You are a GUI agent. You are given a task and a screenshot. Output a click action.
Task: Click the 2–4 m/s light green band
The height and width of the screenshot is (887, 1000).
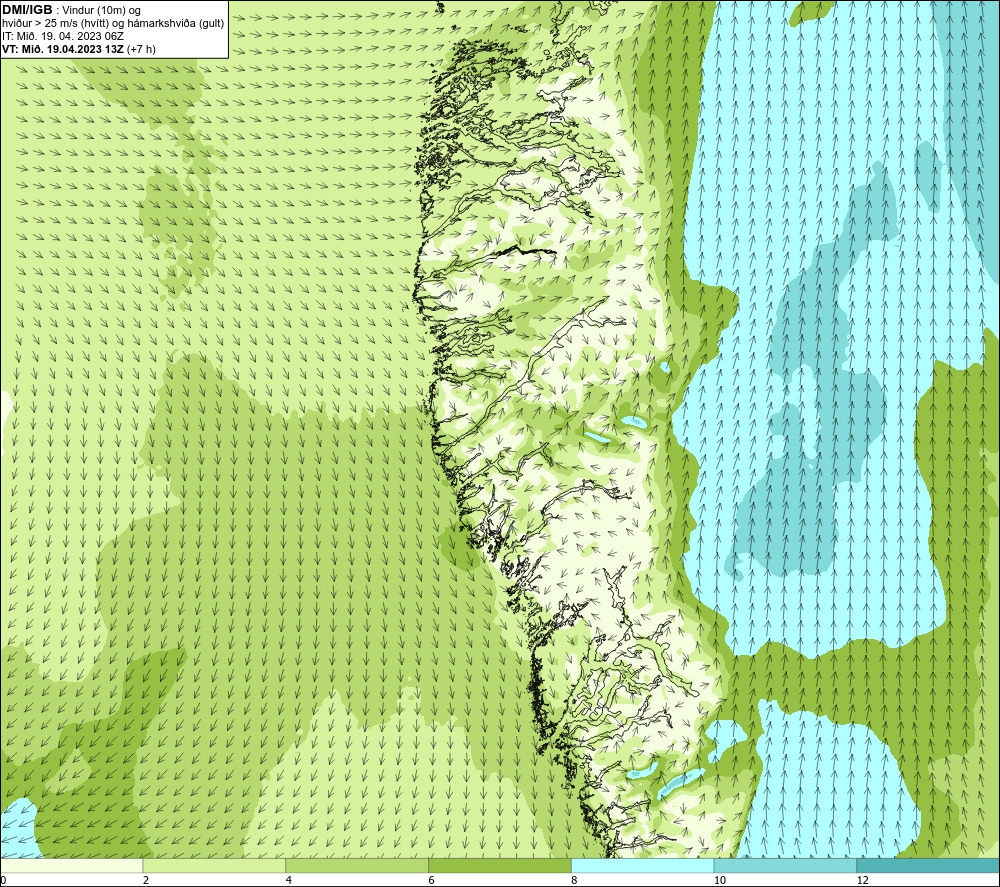point(214,865)
